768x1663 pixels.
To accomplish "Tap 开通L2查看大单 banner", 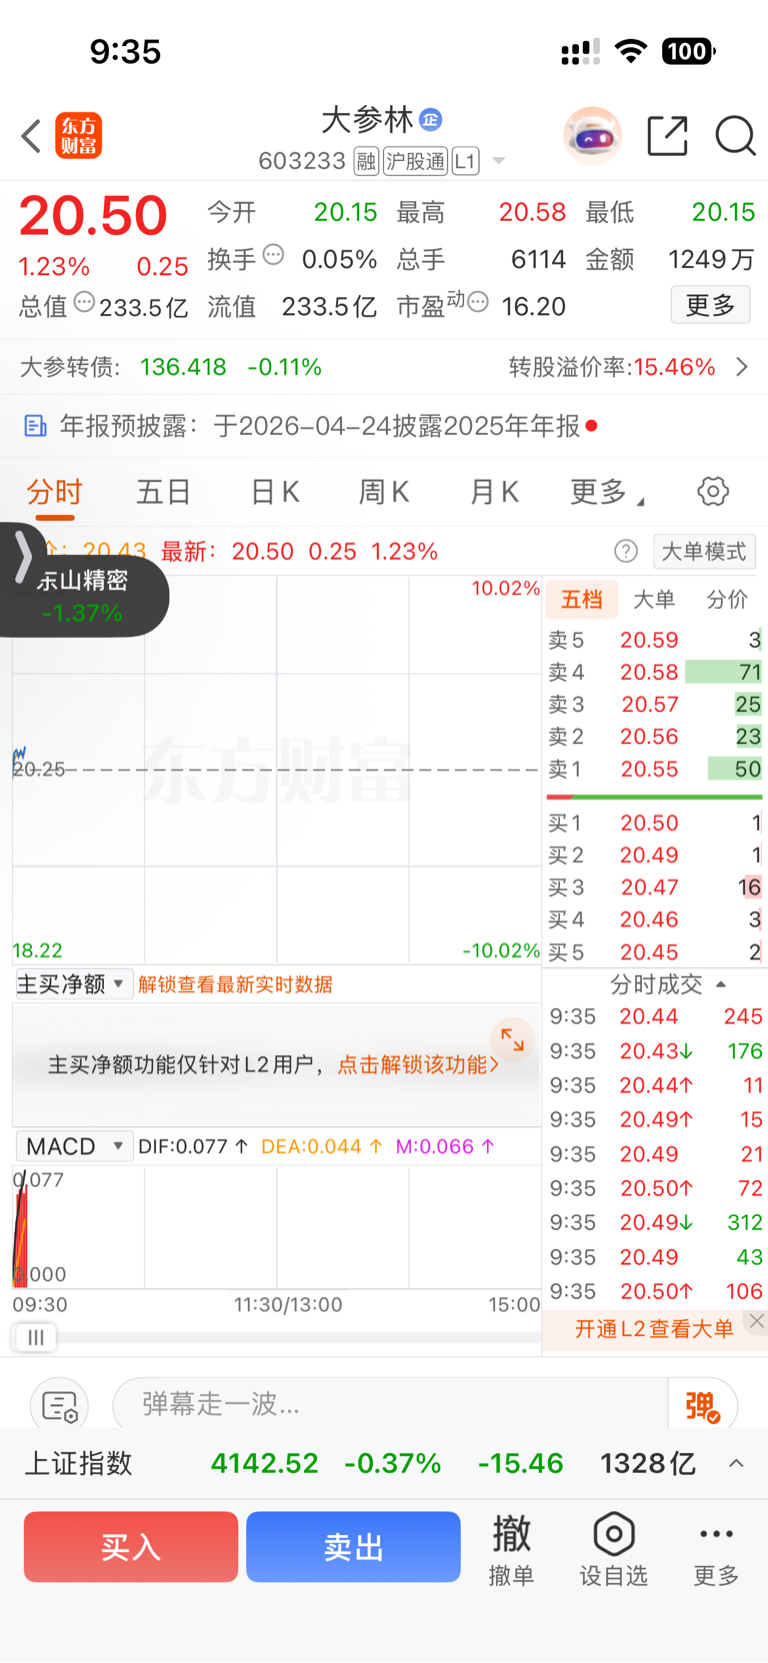I will (x=654, y=1329).
